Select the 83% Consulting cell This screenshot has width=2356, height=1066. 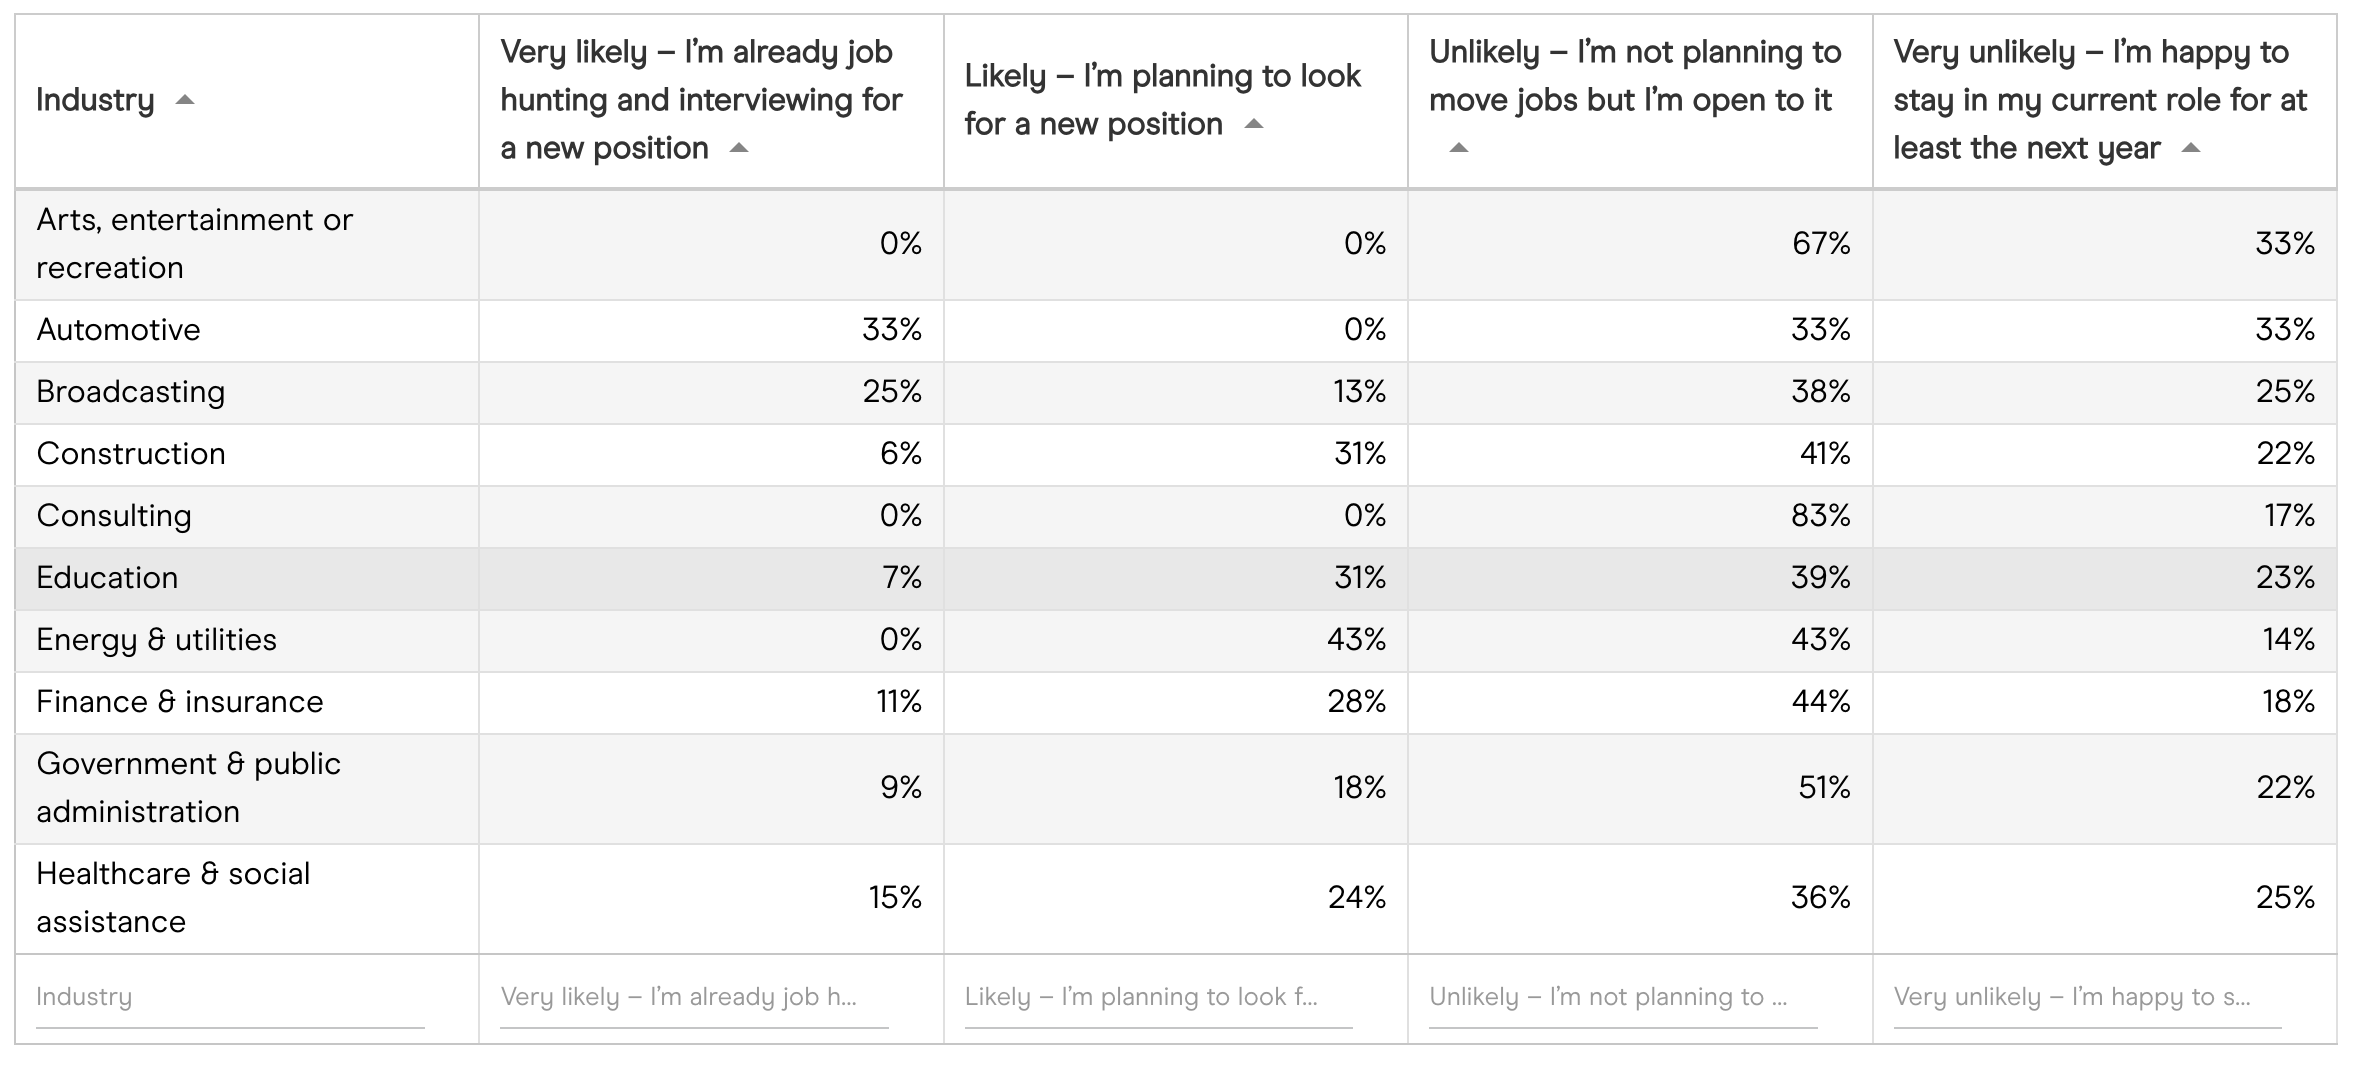click(x=1640, y=516)
